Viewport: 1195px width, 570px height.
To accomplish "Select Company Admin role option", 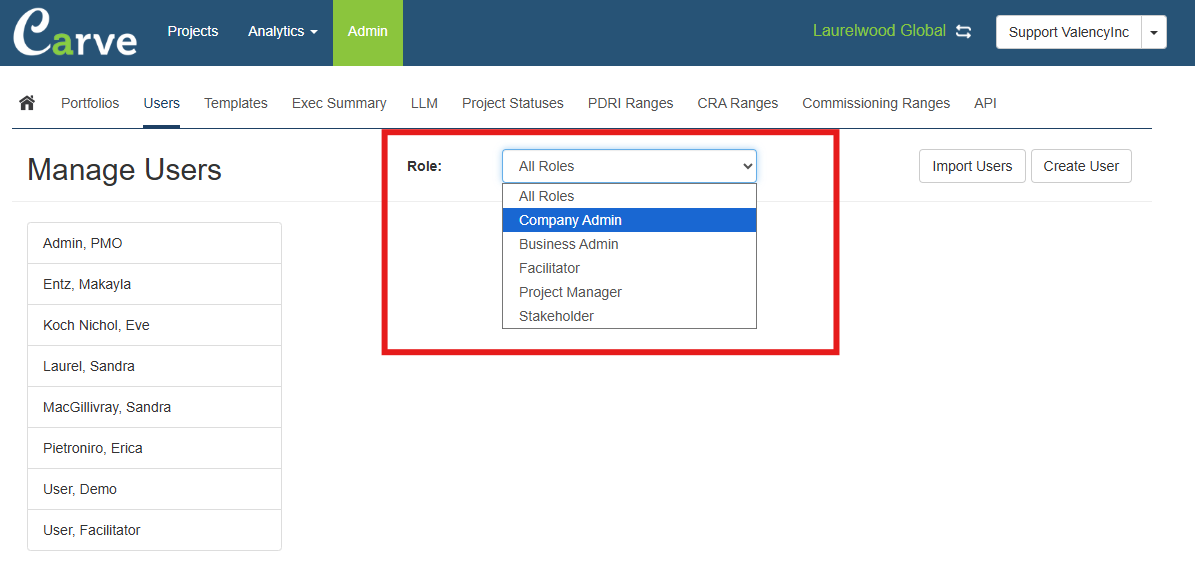I will (x=629, y=220).
